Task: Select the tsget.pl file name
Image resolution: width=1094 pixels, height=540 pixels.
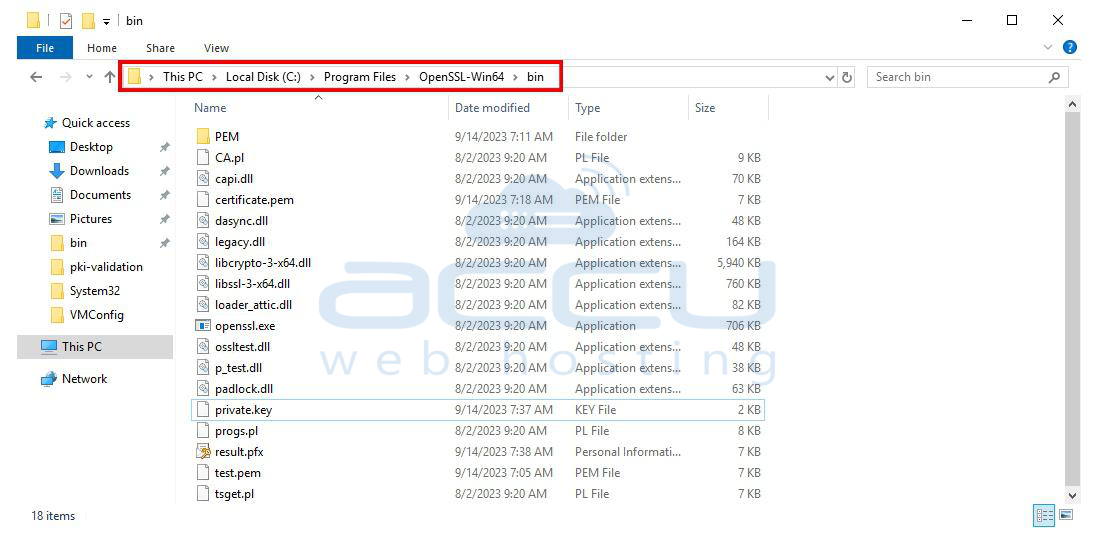Action: coord(234,493)
